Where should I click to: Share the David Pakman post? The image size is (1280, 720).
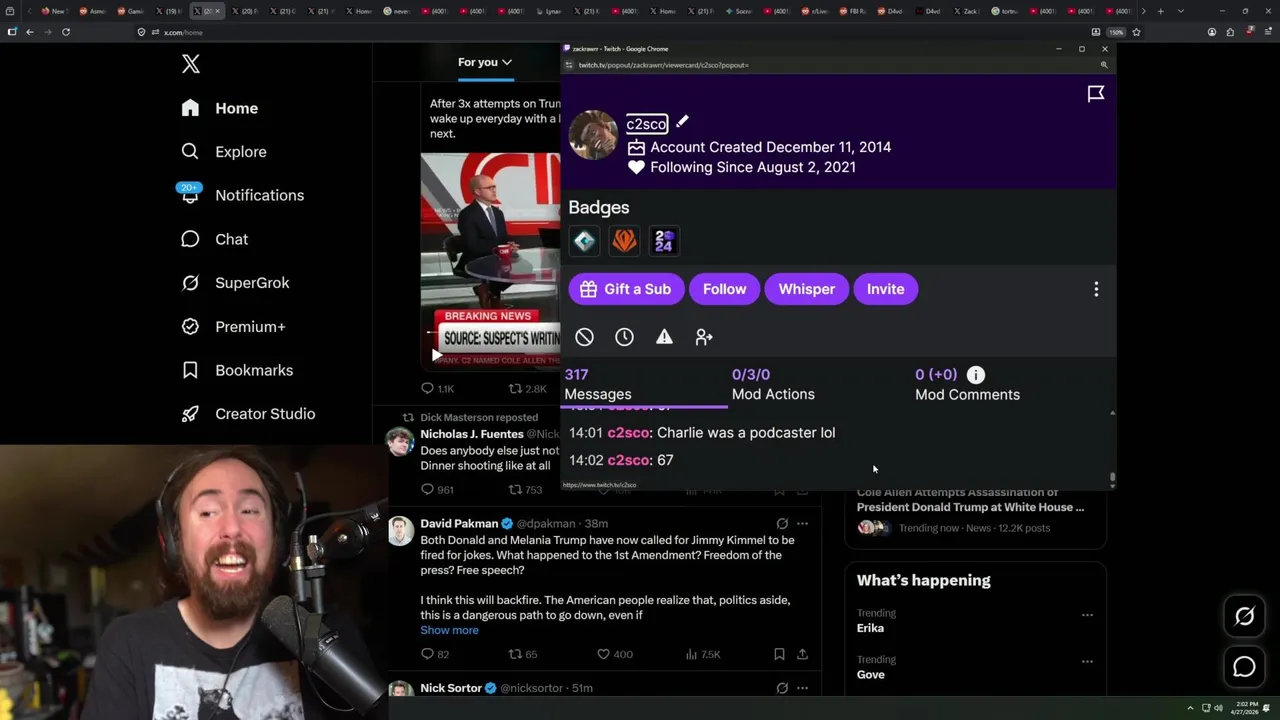tap(802, 654)
